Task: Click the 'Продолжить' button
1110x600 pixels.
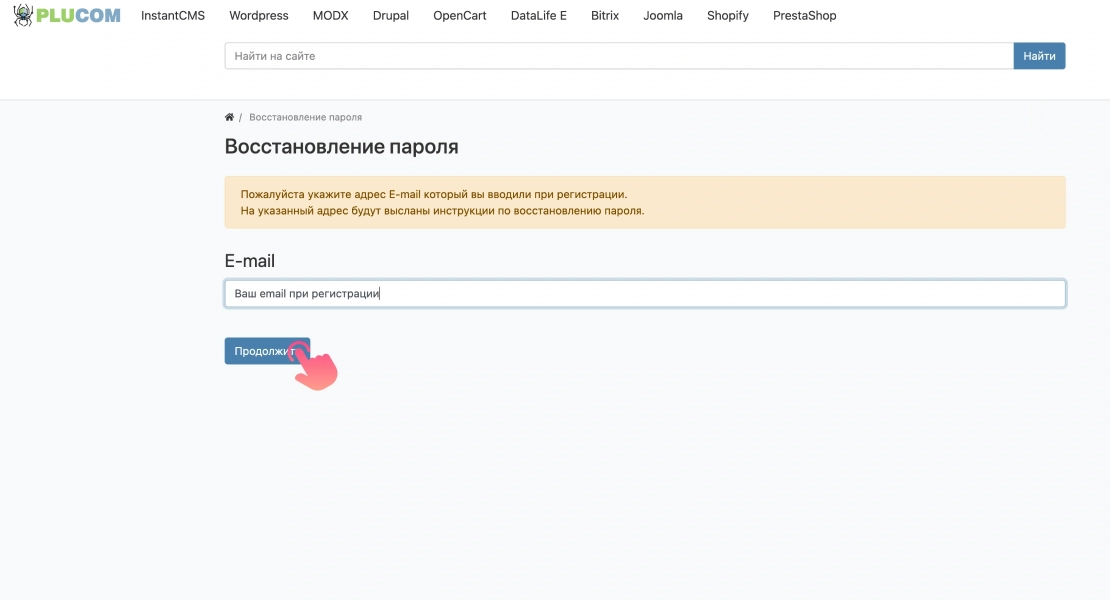Action: 267,351
